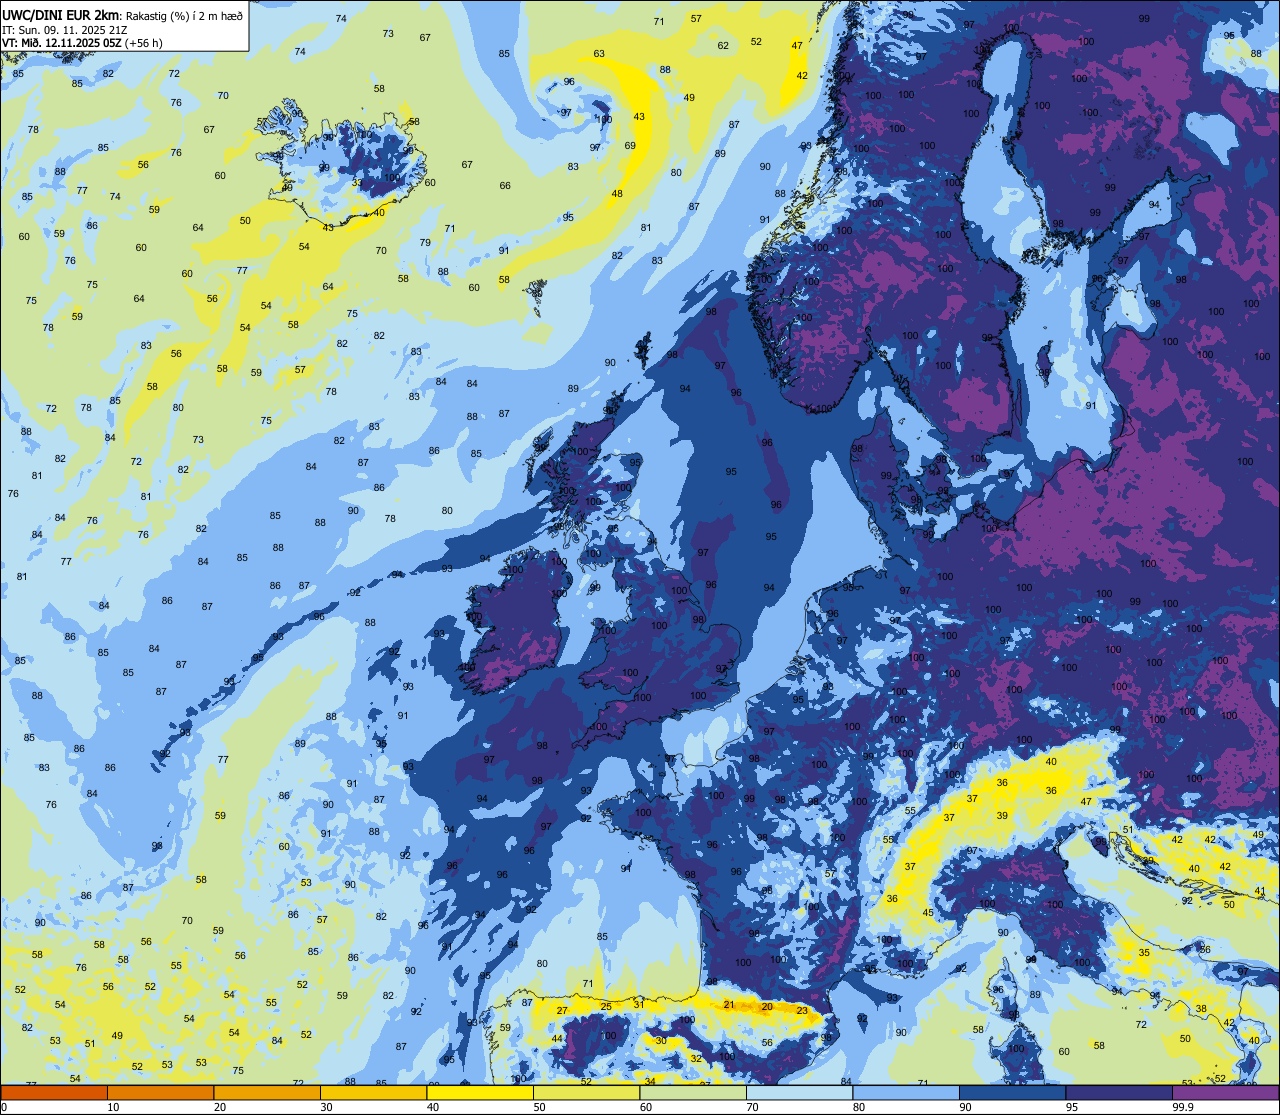Click the "(+56 h)" forecast offset text
Viewport: 1280px width, 1115px height.
pyautogui.click(x=144, y=43)
